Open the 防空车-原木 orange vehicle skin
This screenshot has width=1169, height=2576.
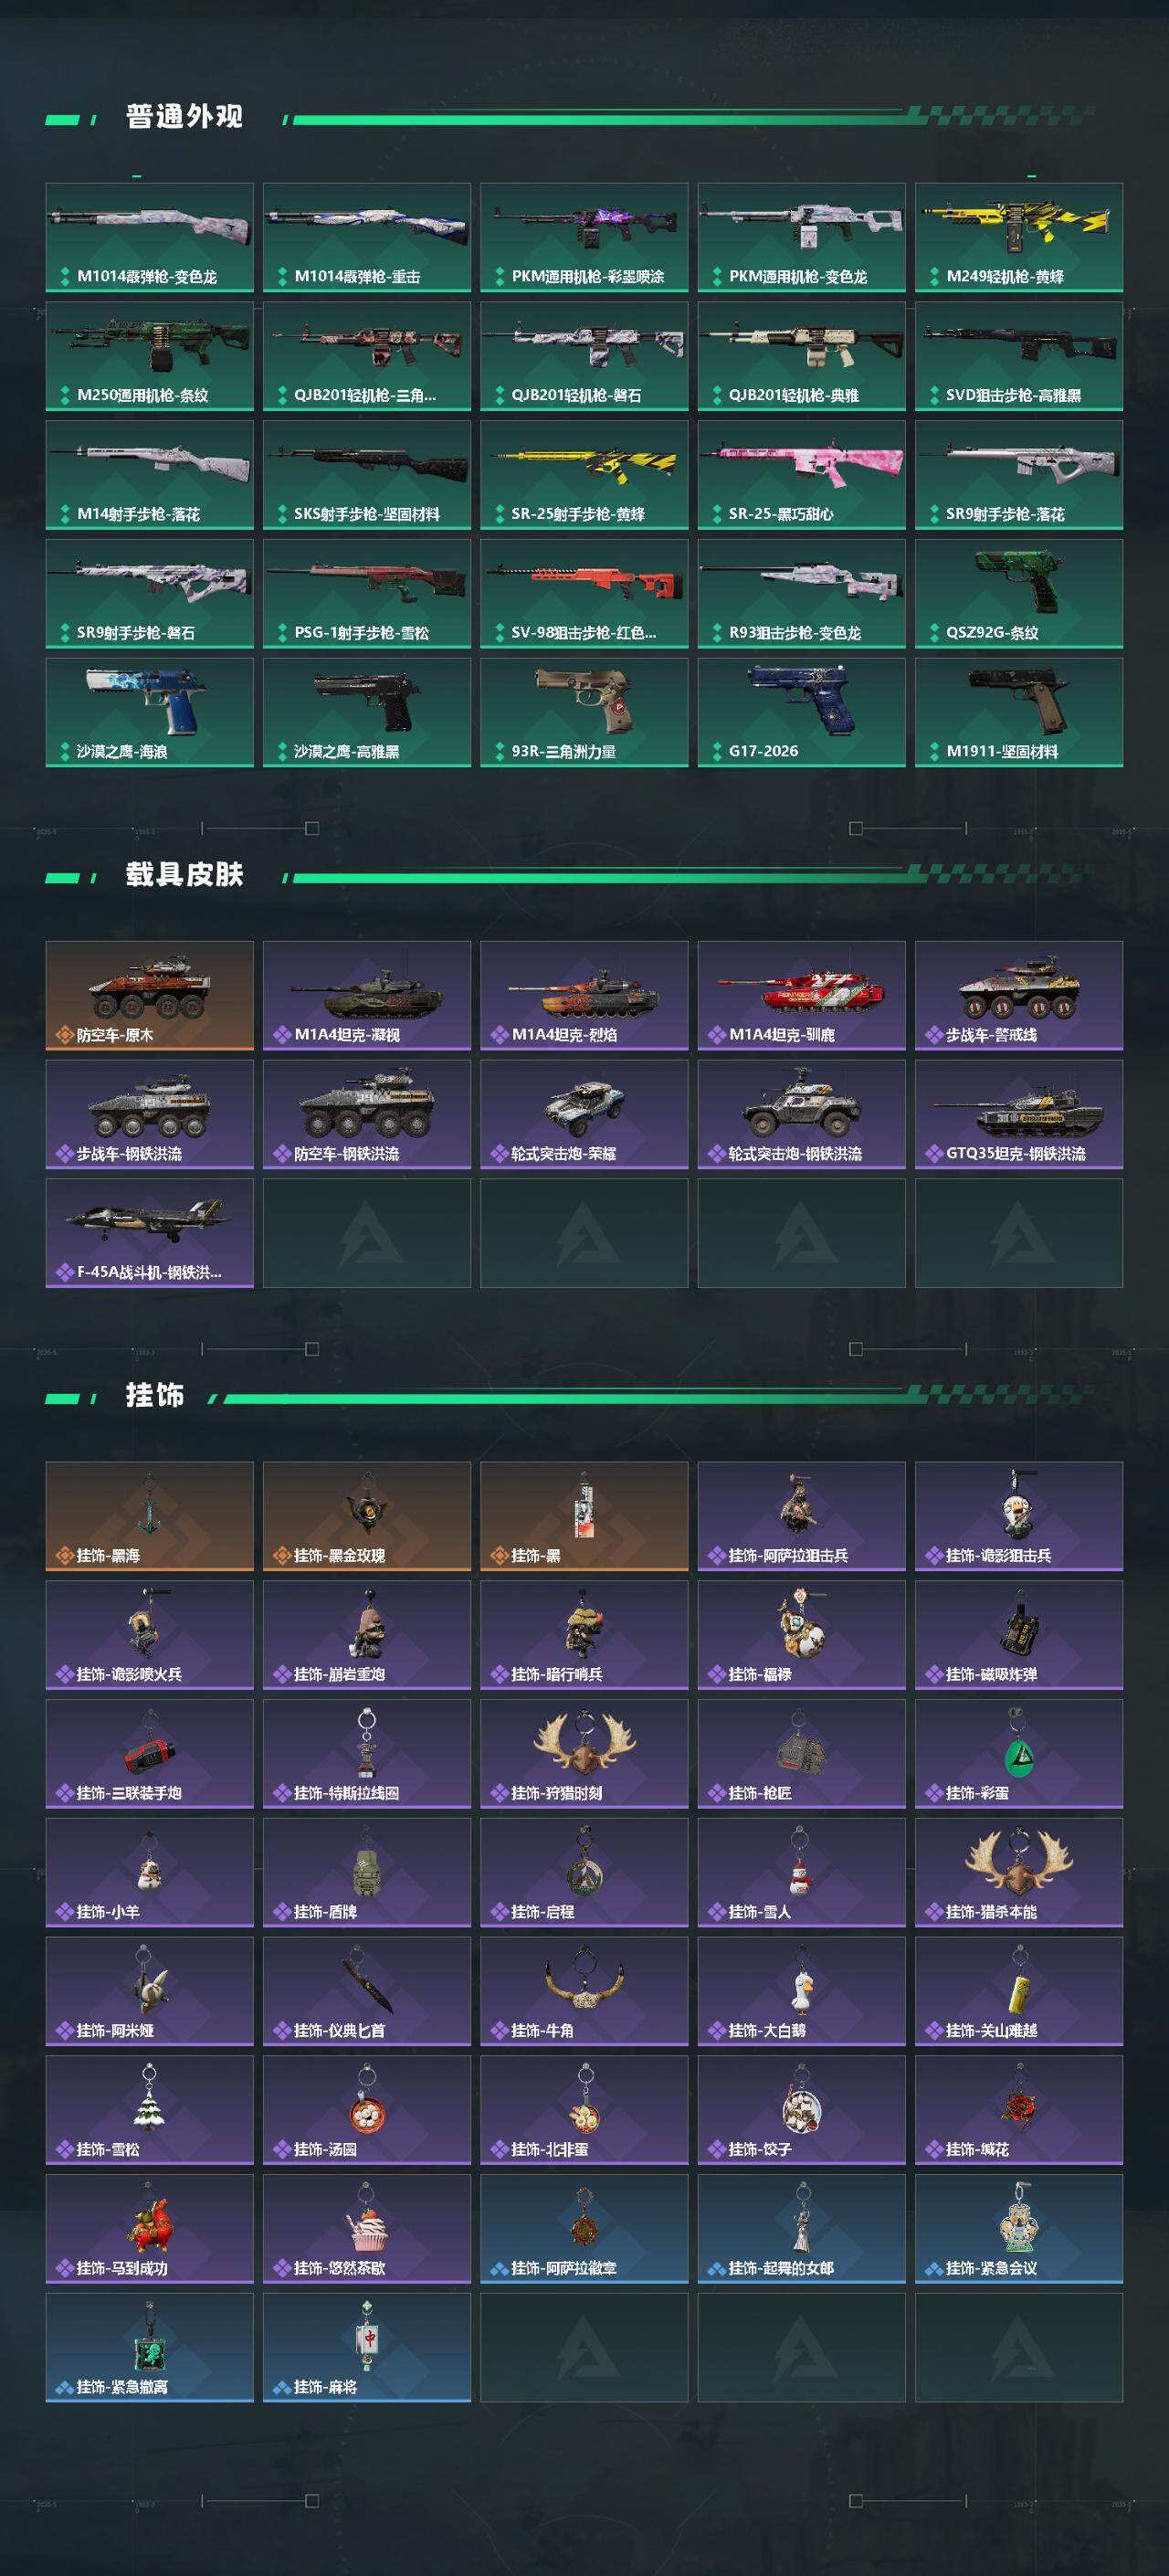click(149, 995)
